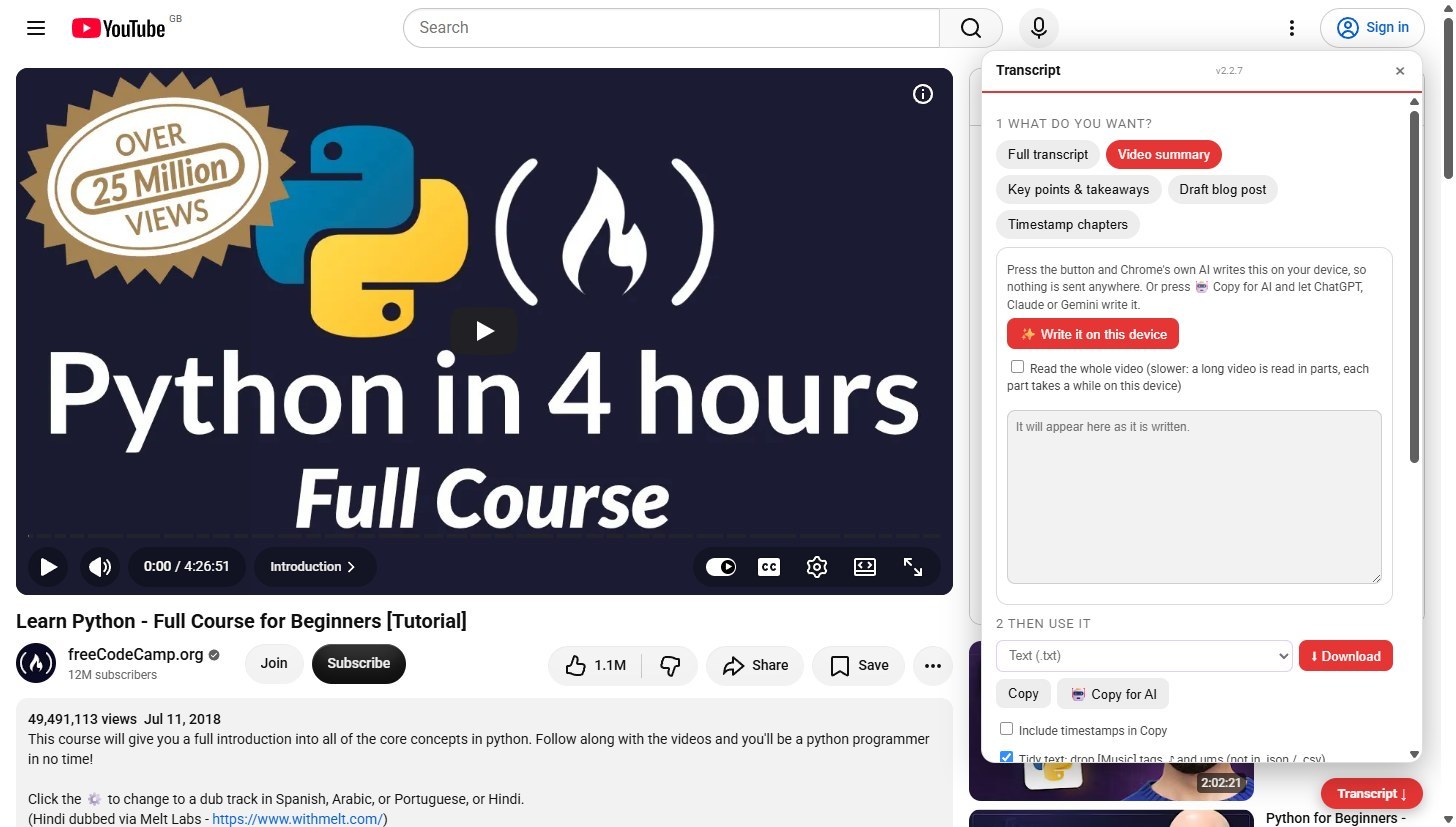Click the Transcript panel scrollbar thumb

point(1414,287)
